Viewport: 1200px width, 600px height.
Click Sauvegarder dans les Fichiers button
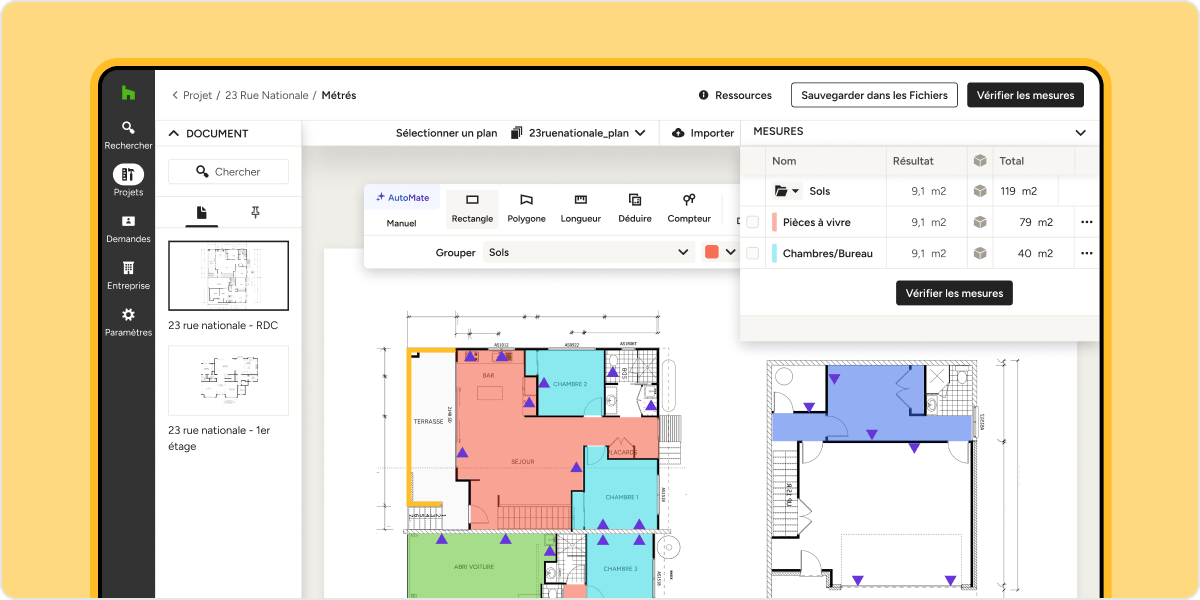(874, 95)
